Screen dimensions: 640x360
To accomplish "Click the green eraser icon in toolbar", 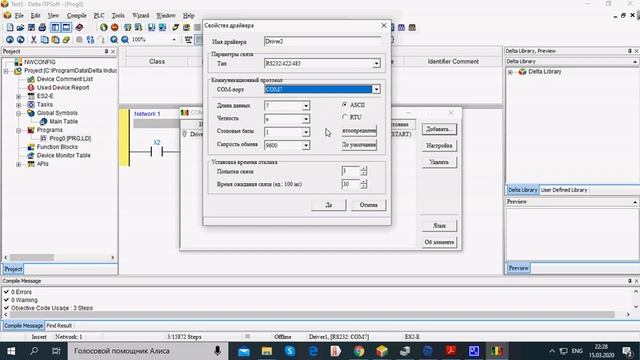I will (66, 40).
